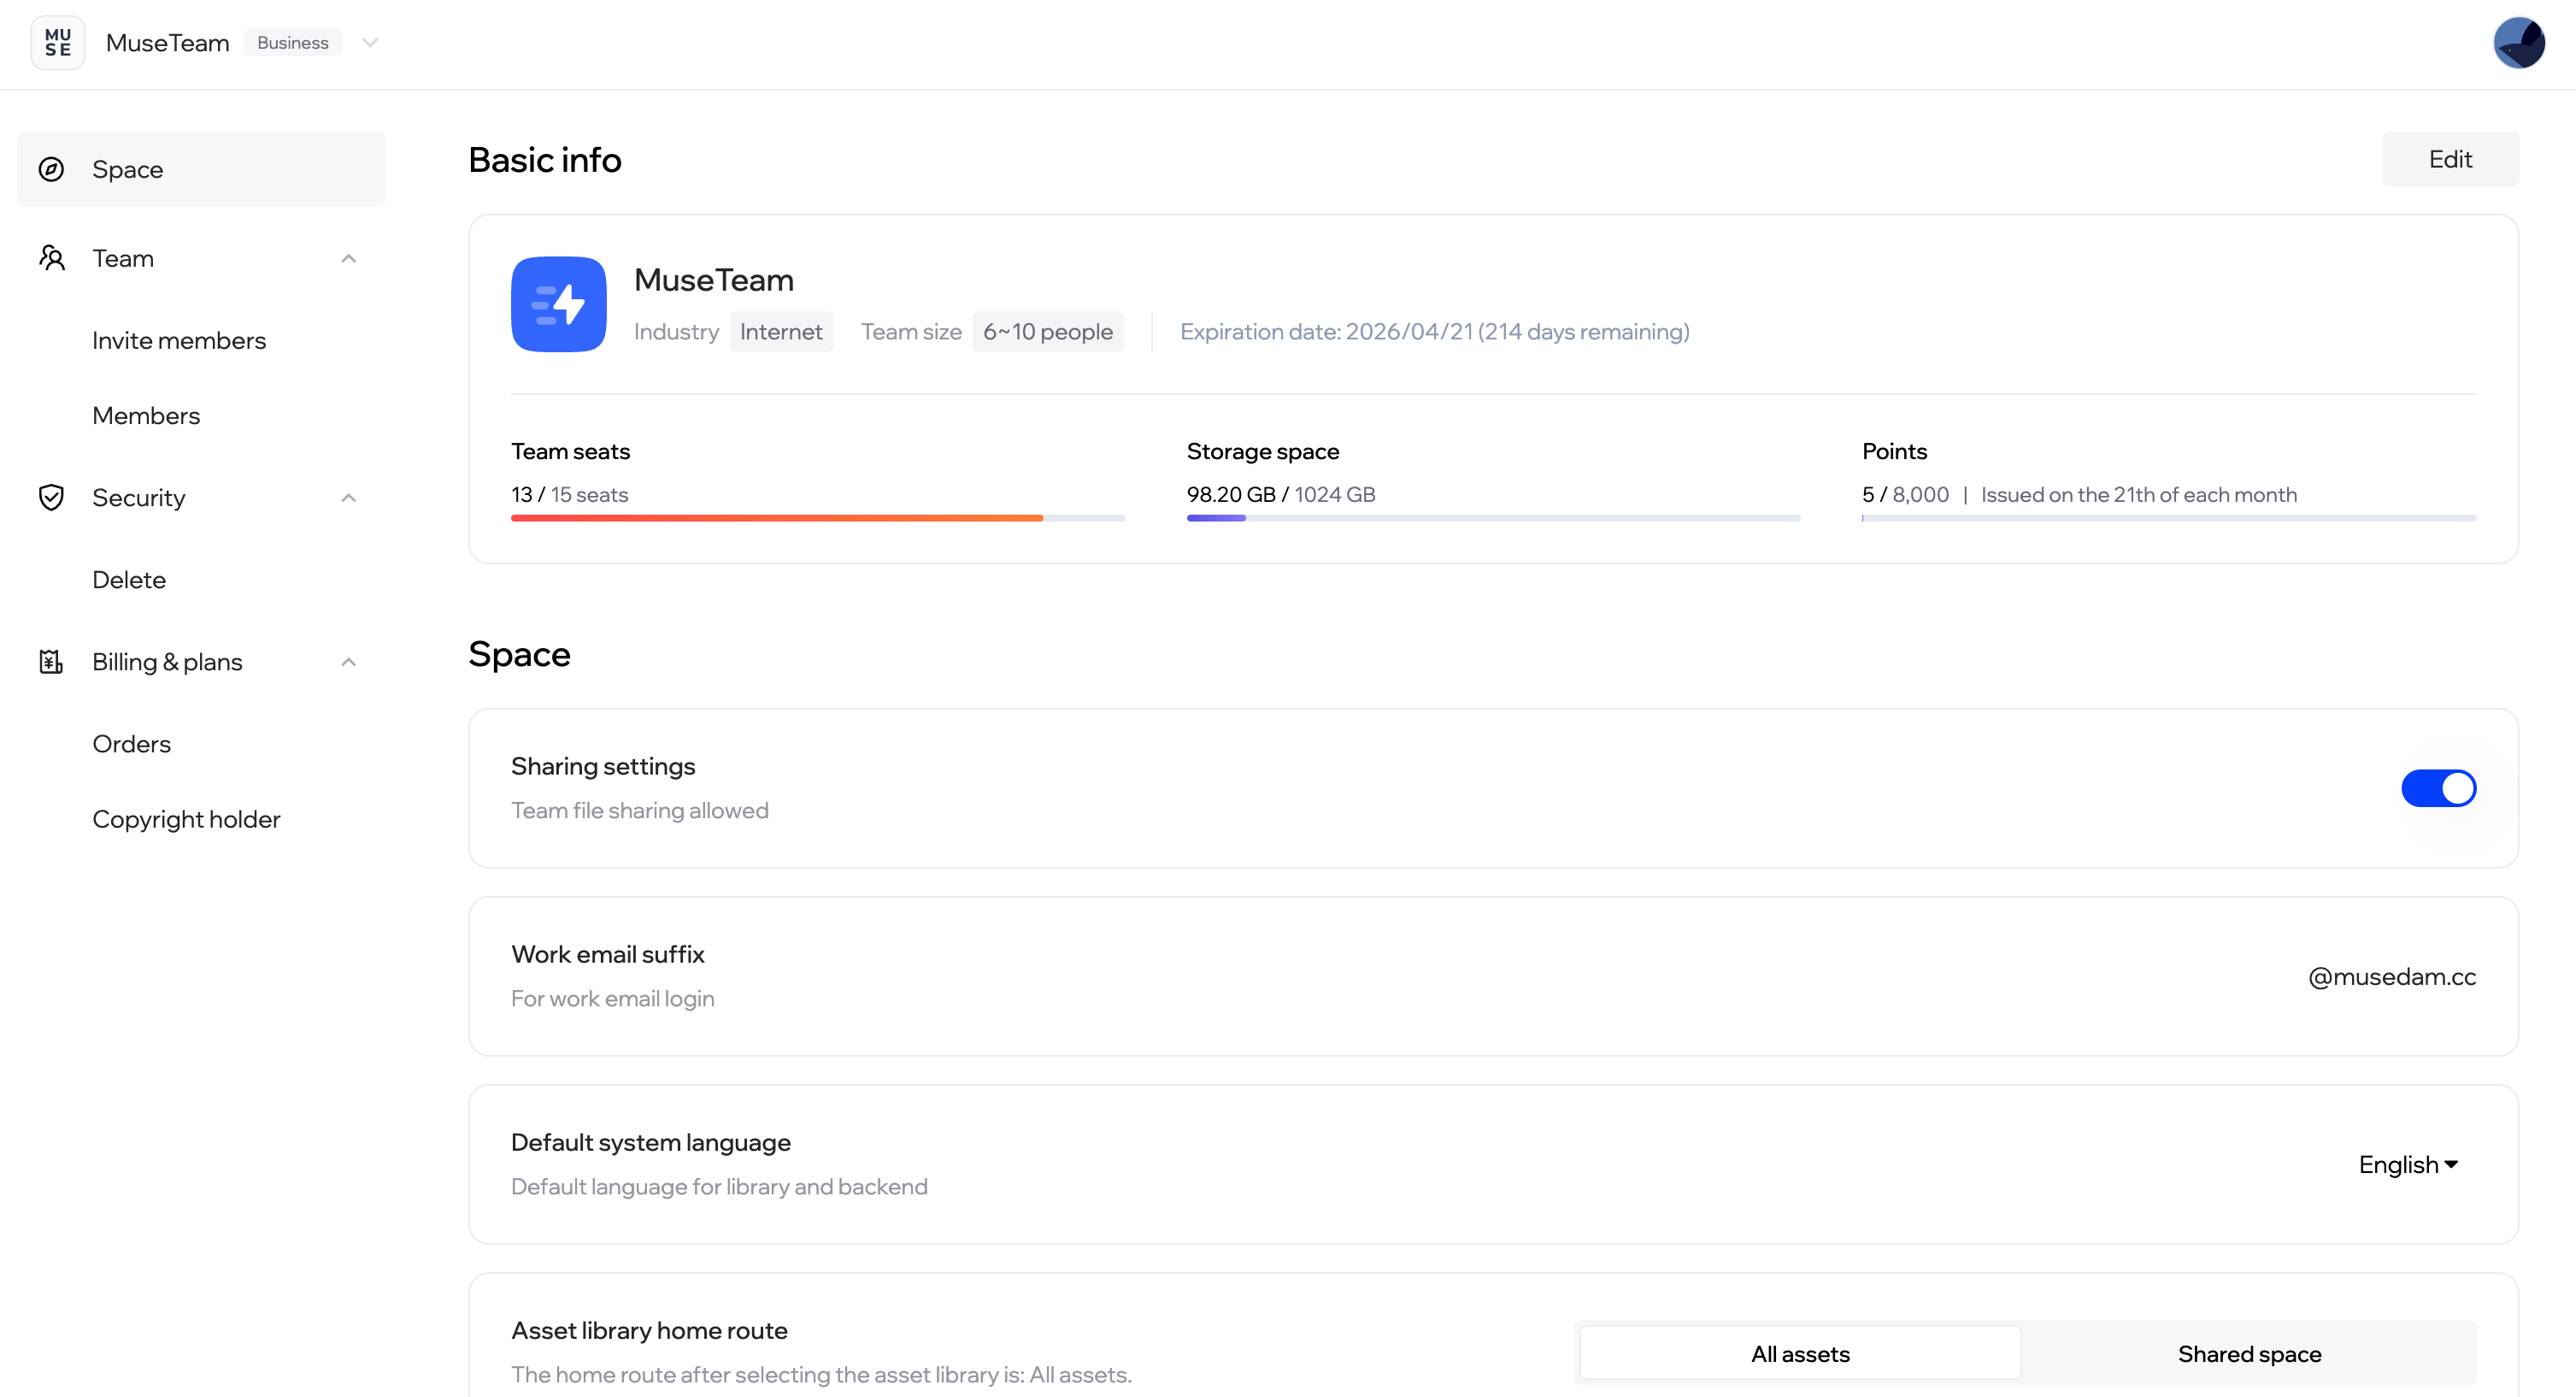Click the Billing & plans receipt icon
Viewport: 2576px width, 1397px height.
coord(51,661)
